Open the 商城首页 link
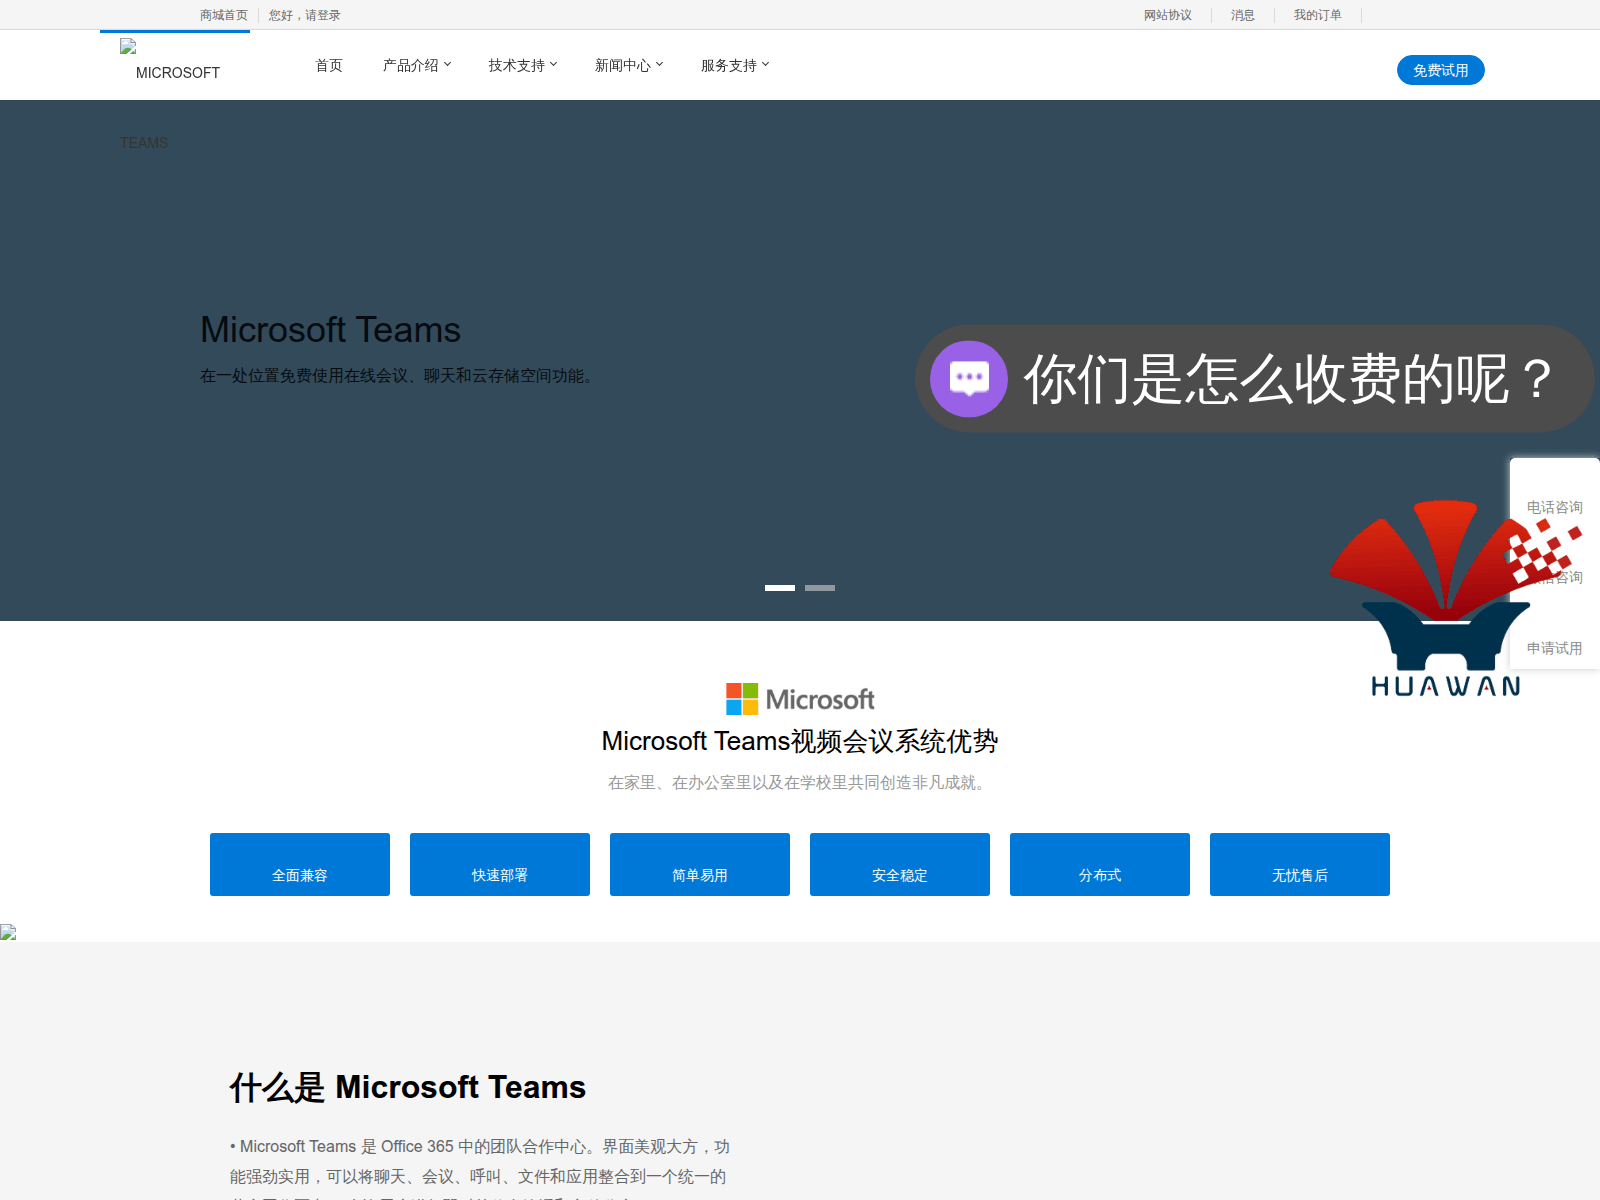Screen dimensions: 1600x1200 click(224, 15)
